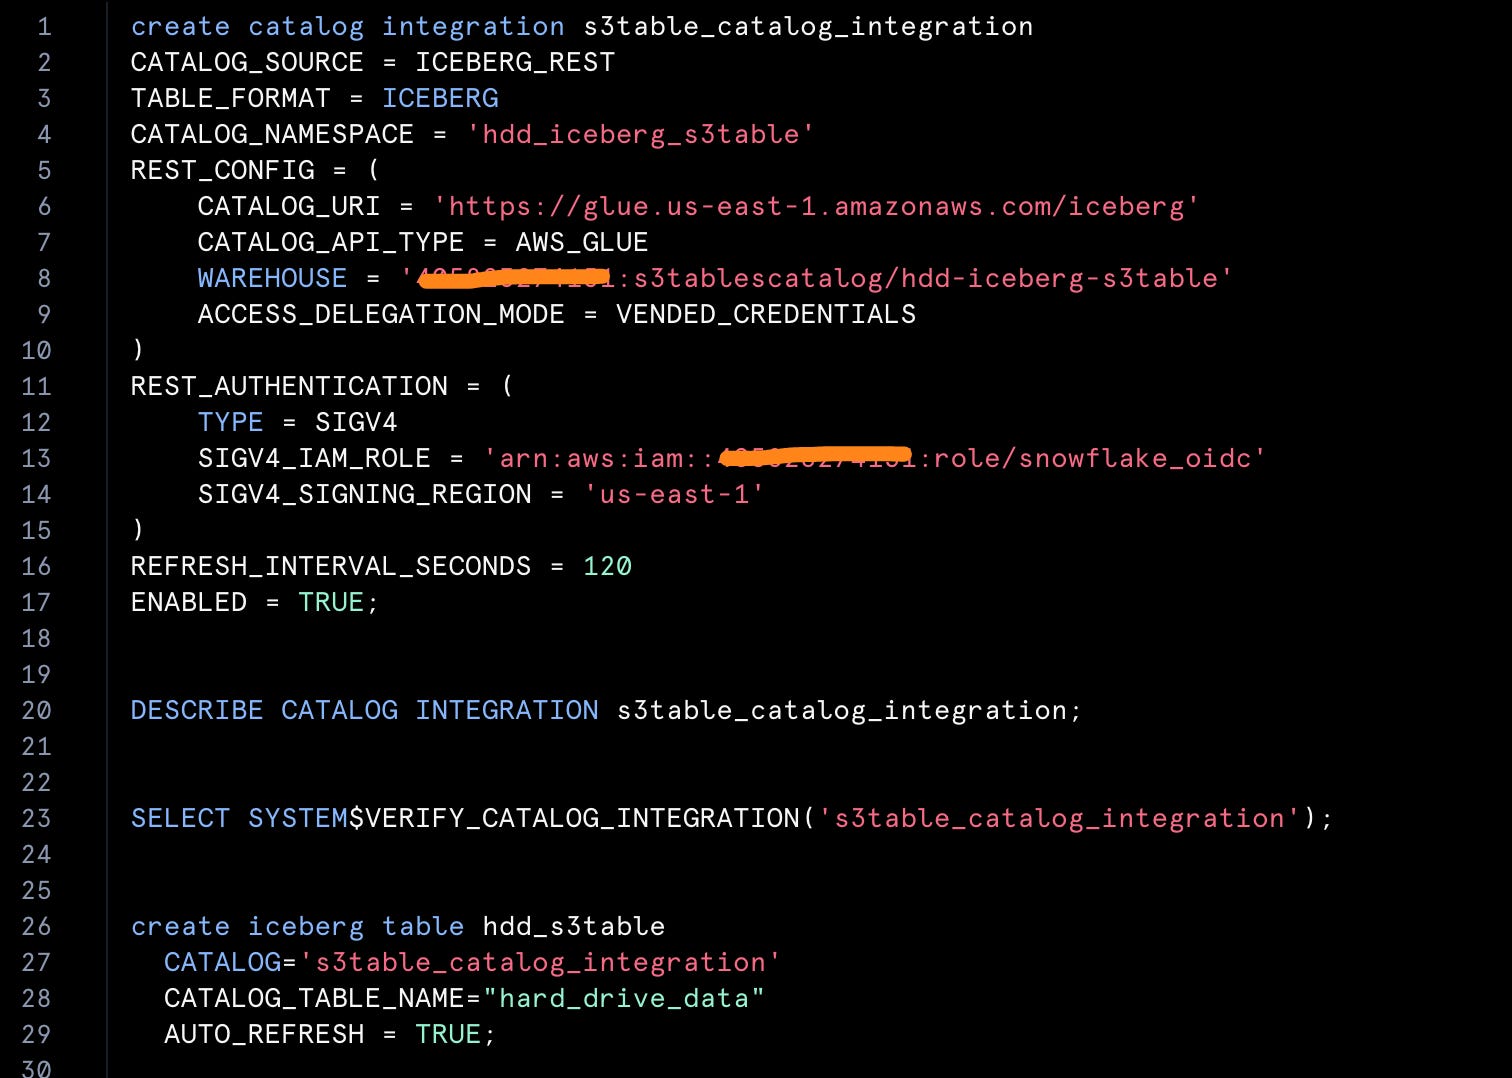Click line number 26 in gutter
1512x1078 pixels.
pyautogui.click(x=36, y=927)
